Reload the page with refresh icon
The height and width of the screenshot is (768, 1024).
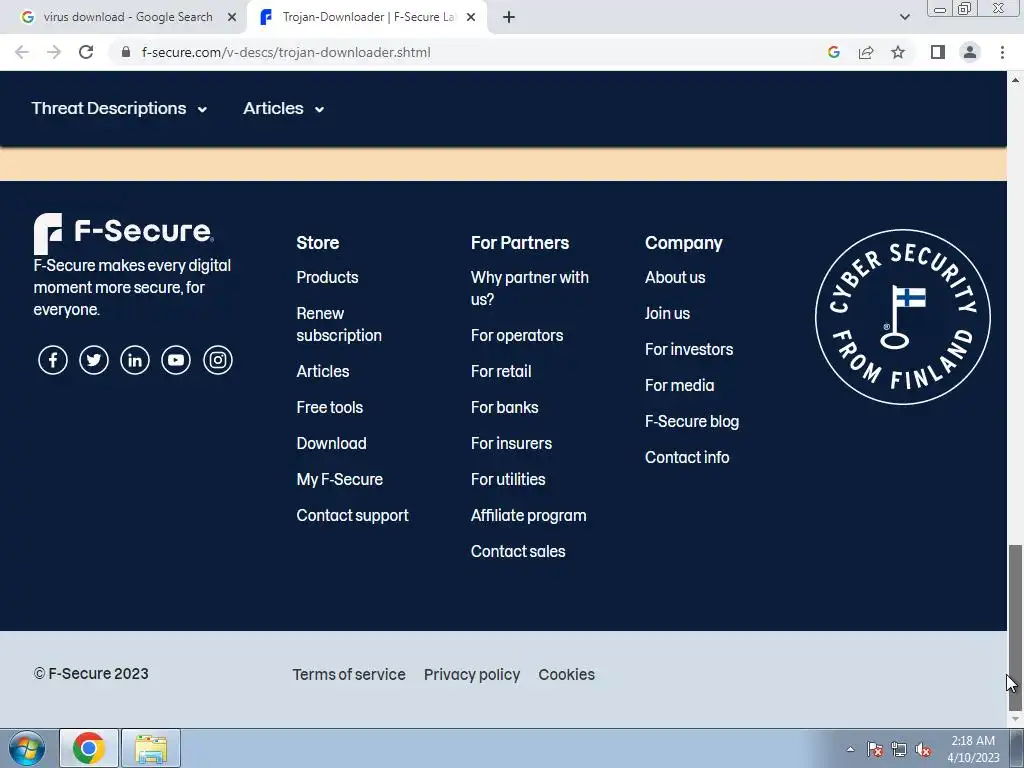[x=86, y=52]
